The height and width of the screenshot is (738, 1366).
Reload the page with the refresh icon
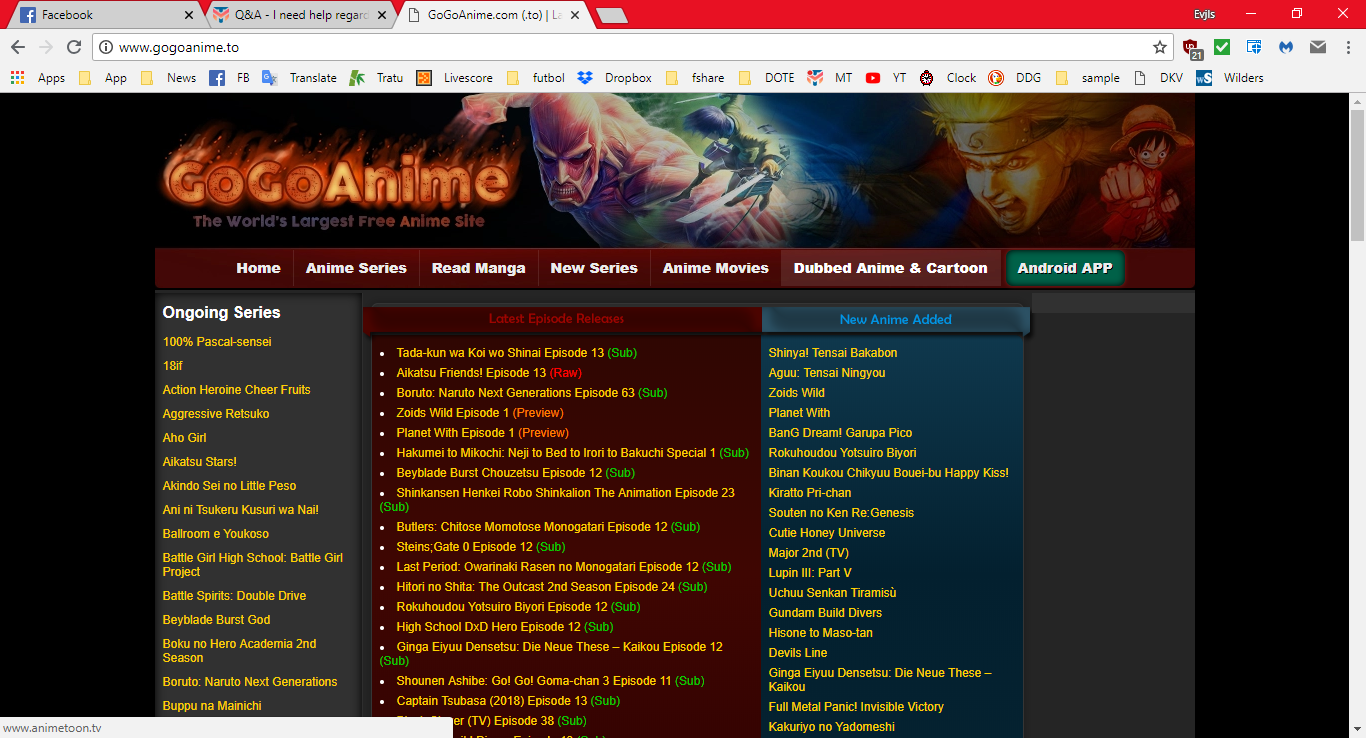[x=74, y=47]
